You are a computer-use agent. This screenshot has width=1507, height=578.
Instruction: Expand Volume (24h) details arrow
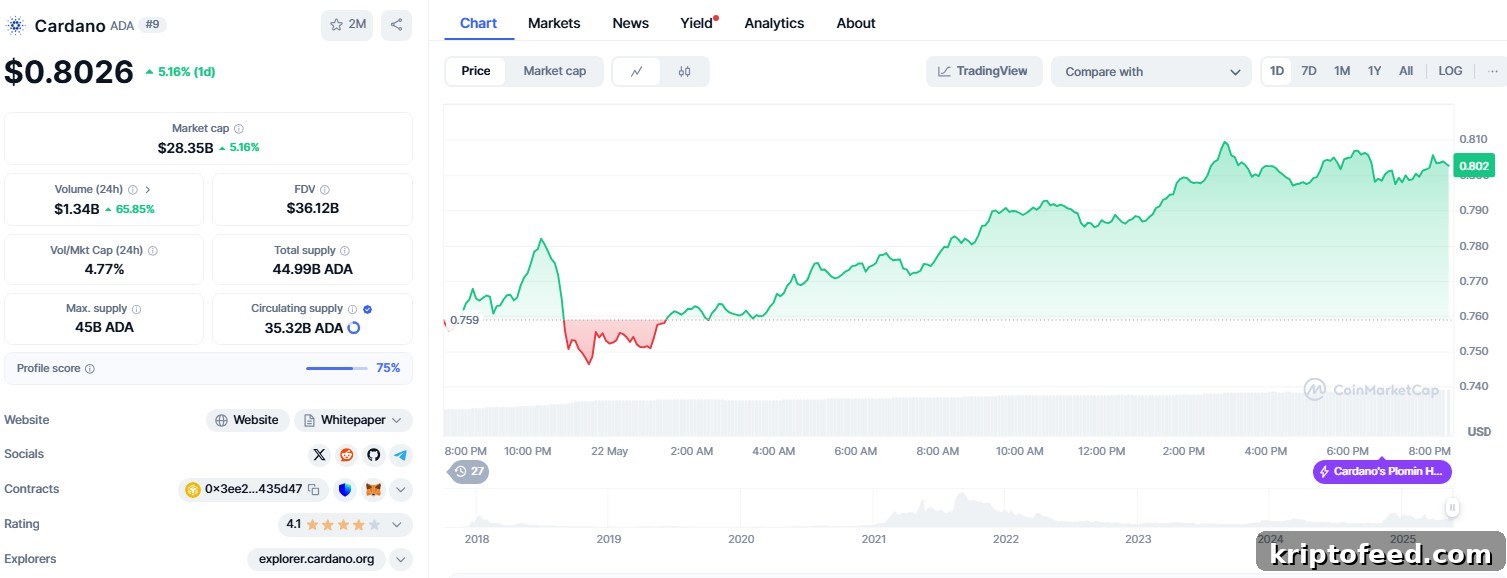(148, 189)
